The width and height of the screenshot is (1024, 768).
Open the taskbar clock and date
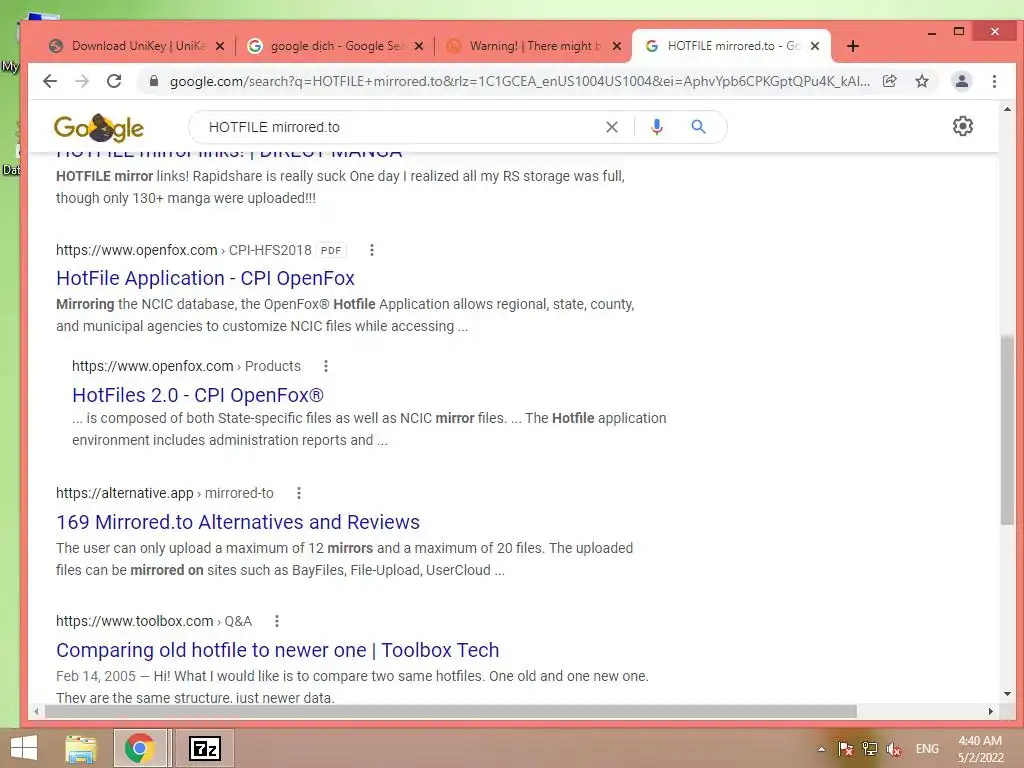[980, 749]
